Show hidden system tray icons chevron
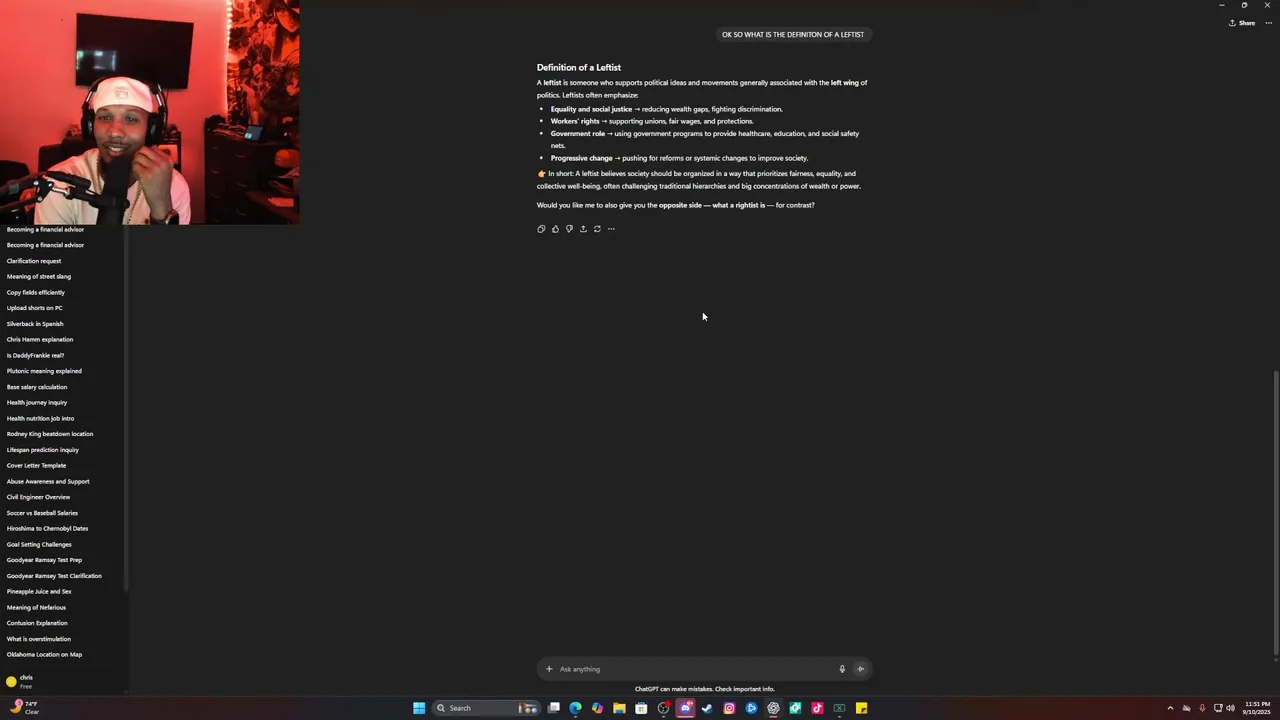This screenshot has width=1280, height=720. [1170, 708]
